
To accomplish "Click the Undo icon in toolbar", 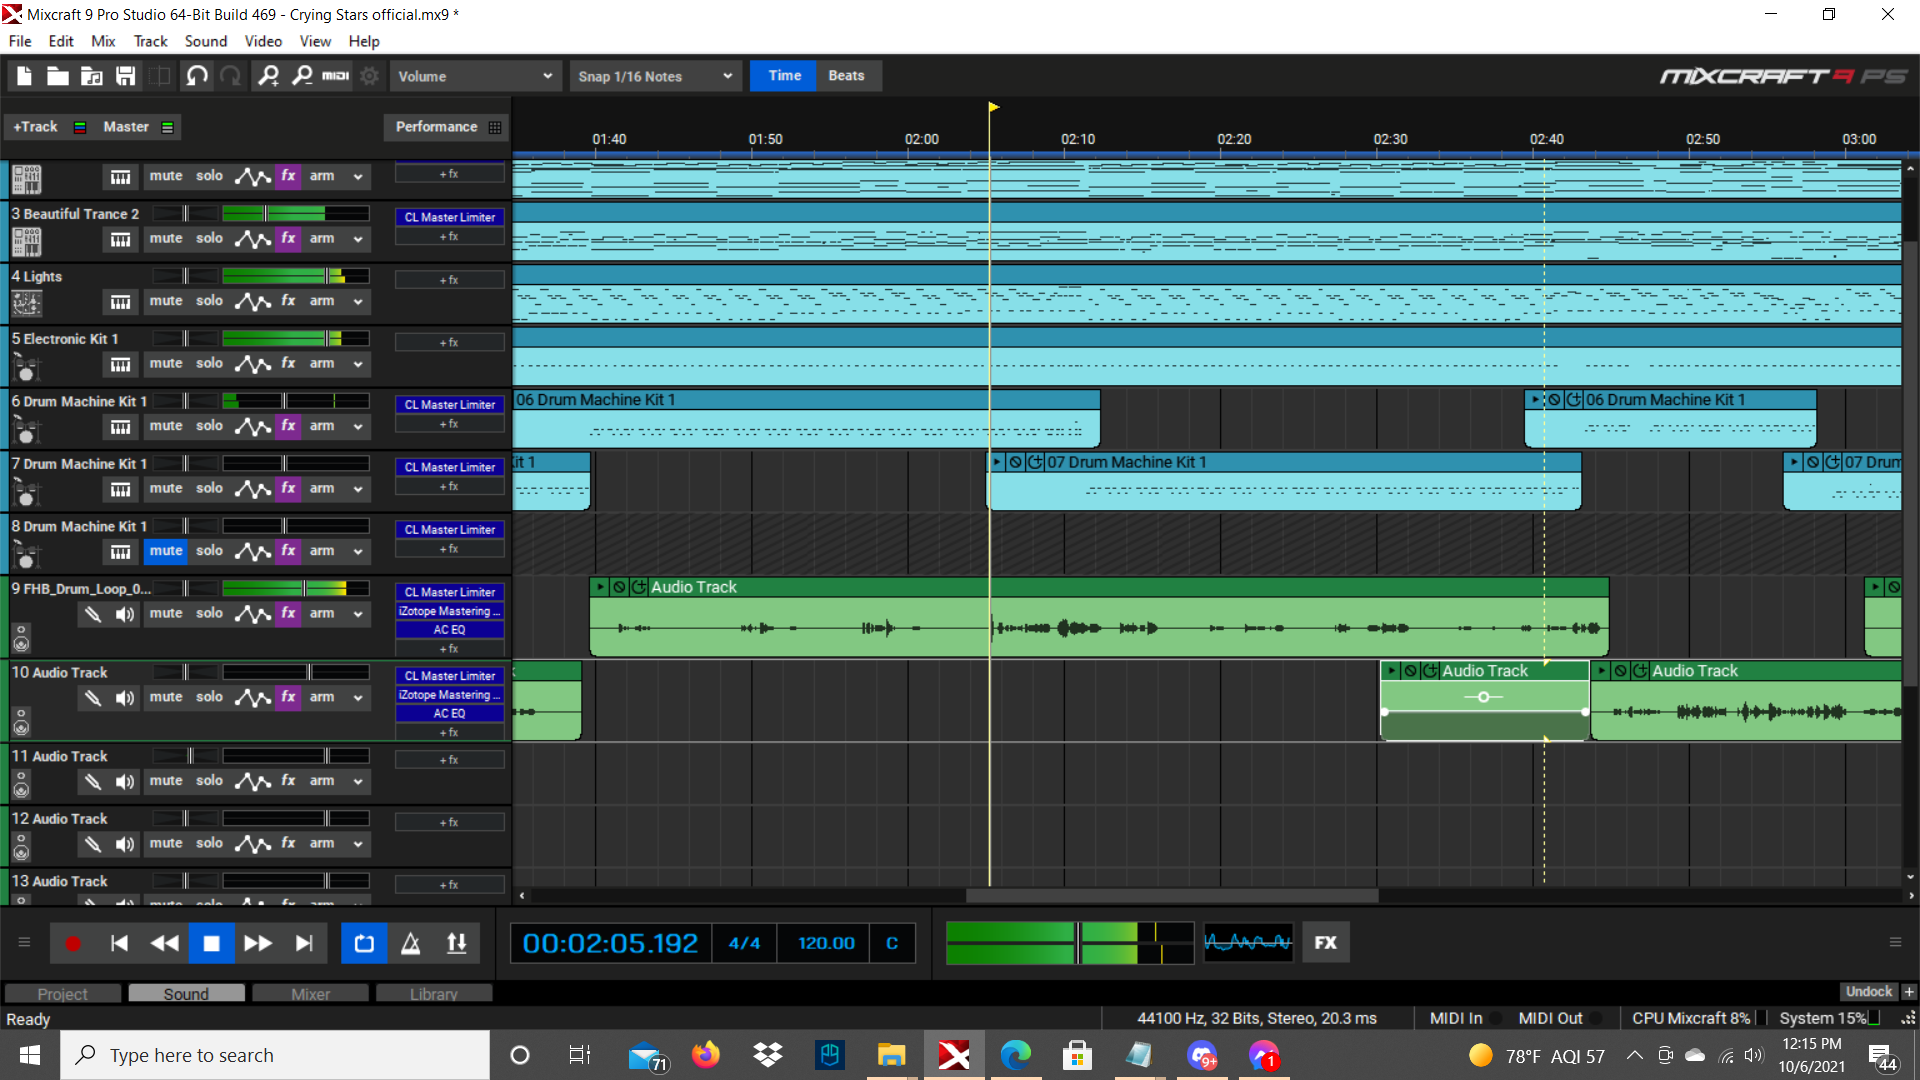I will click(x=197, y=76).
